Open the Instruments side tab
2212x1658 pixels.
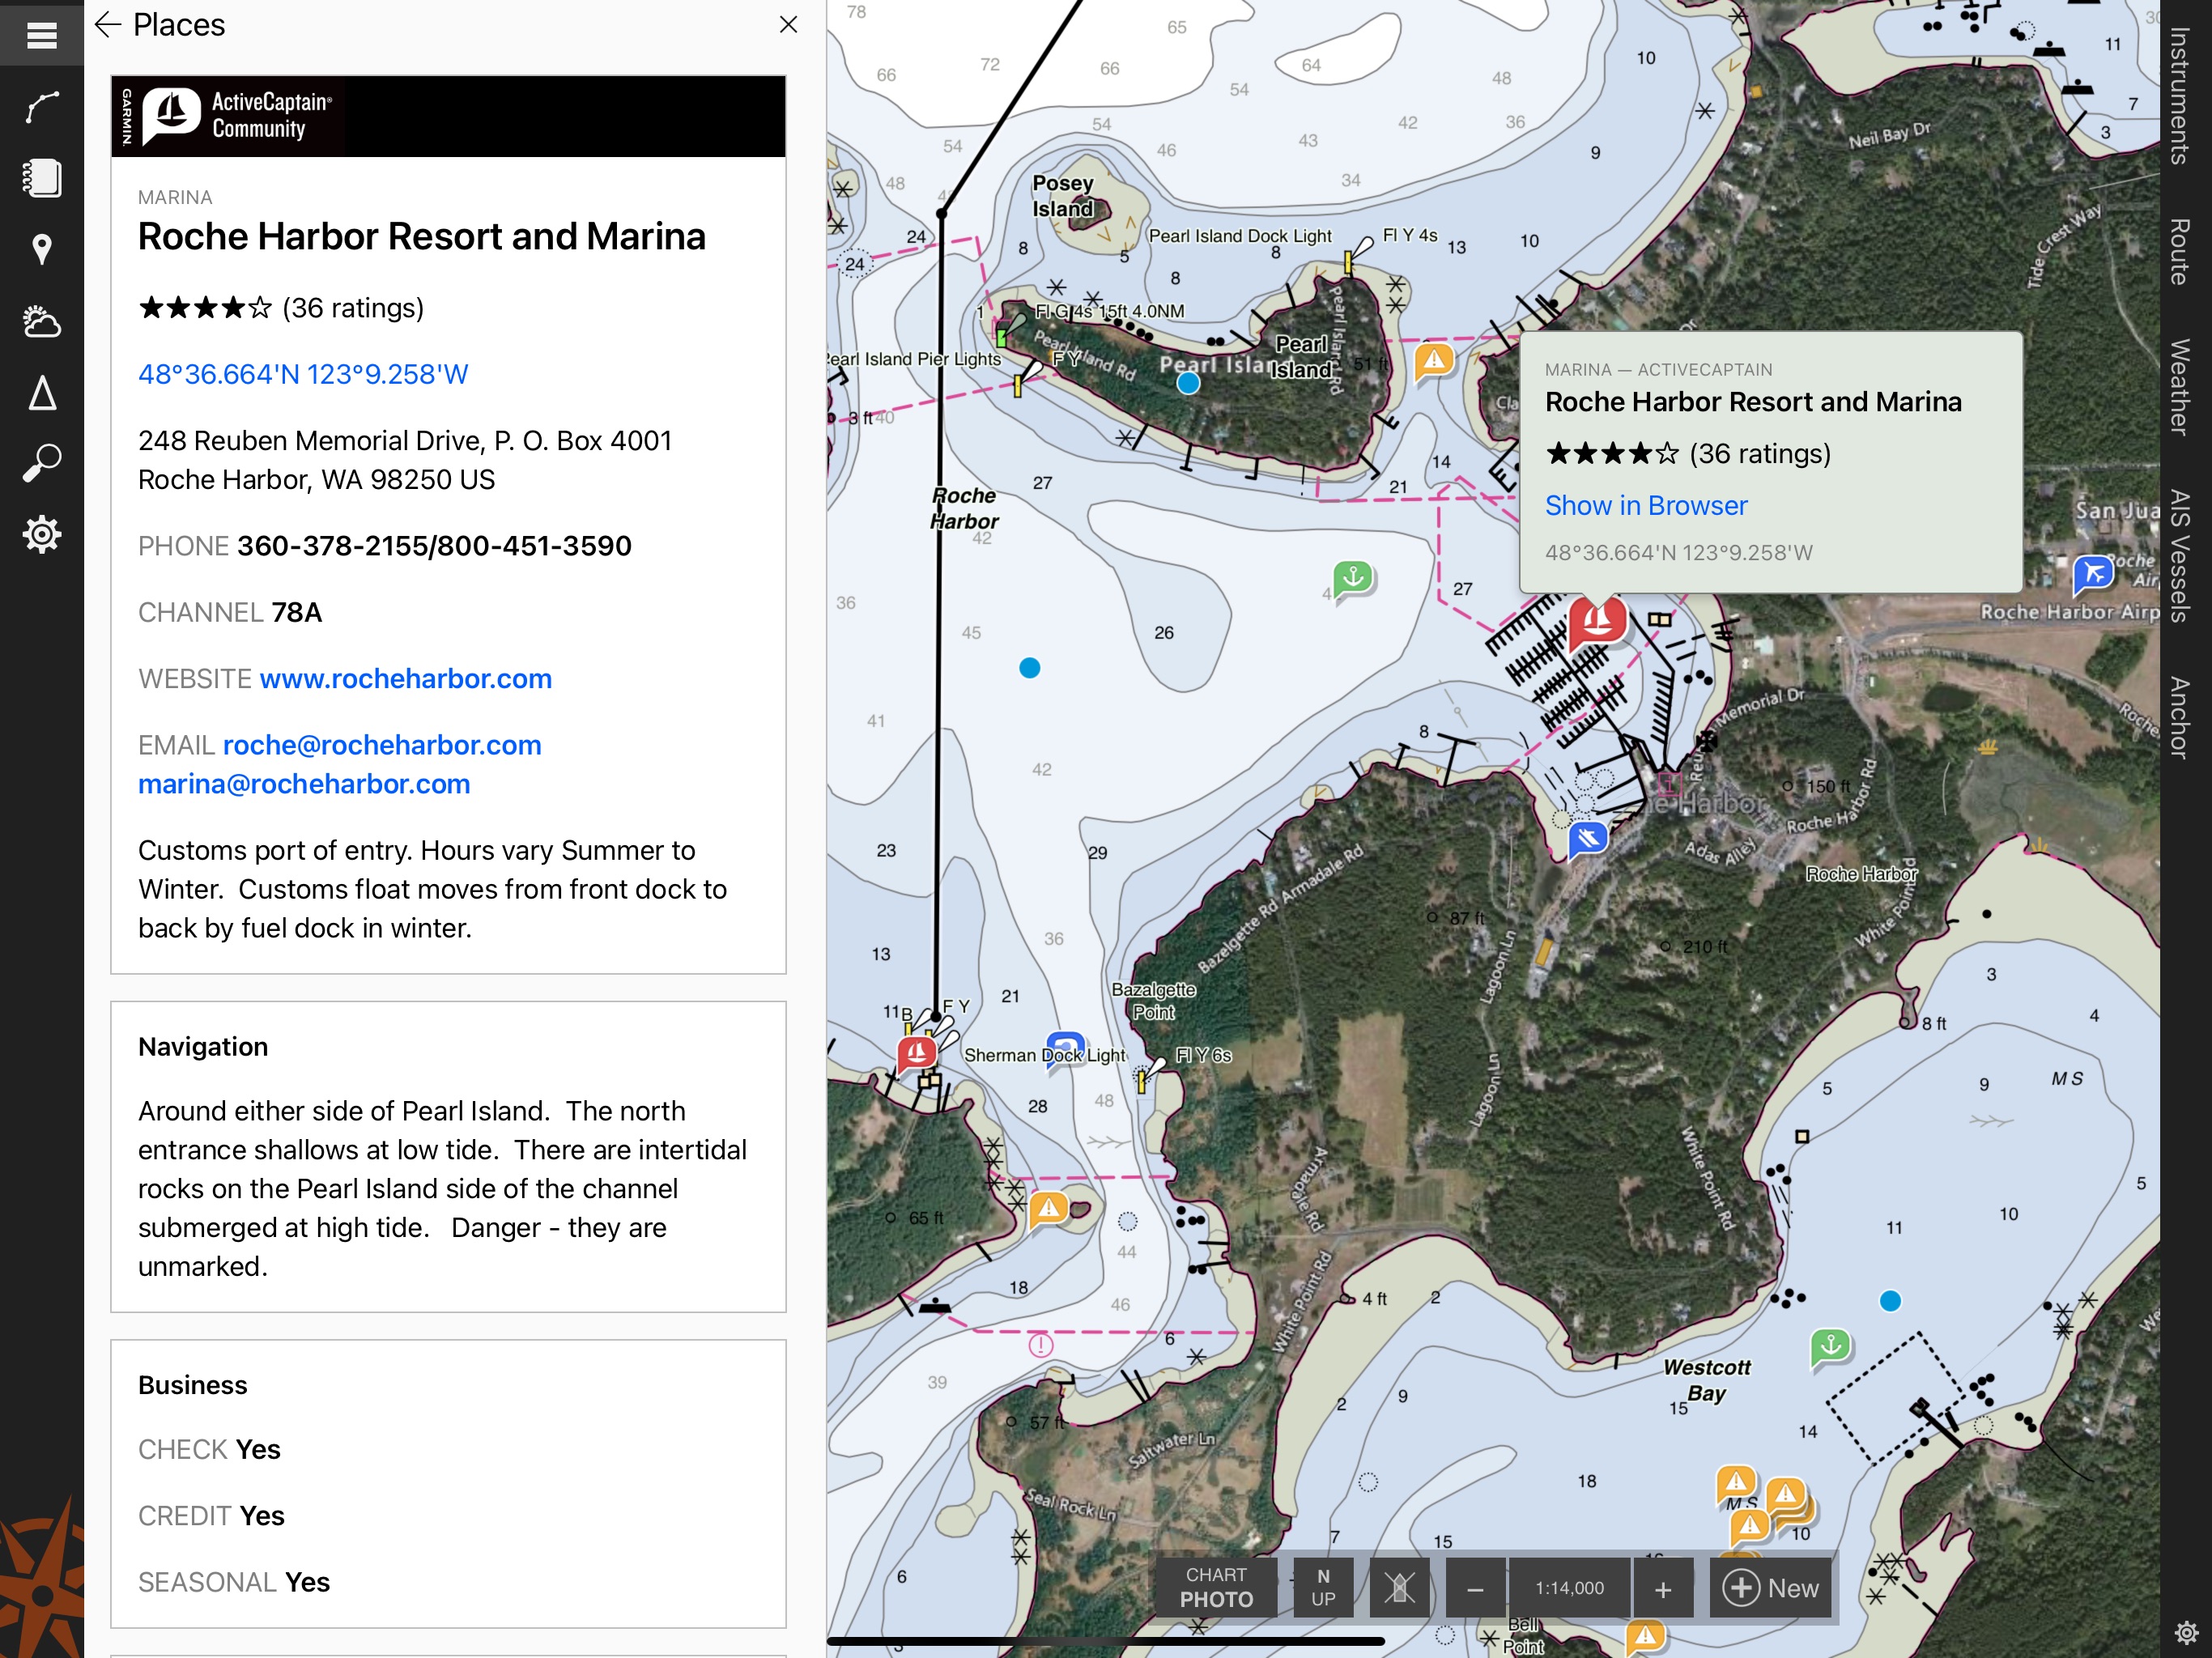(x=2181, y=96)
